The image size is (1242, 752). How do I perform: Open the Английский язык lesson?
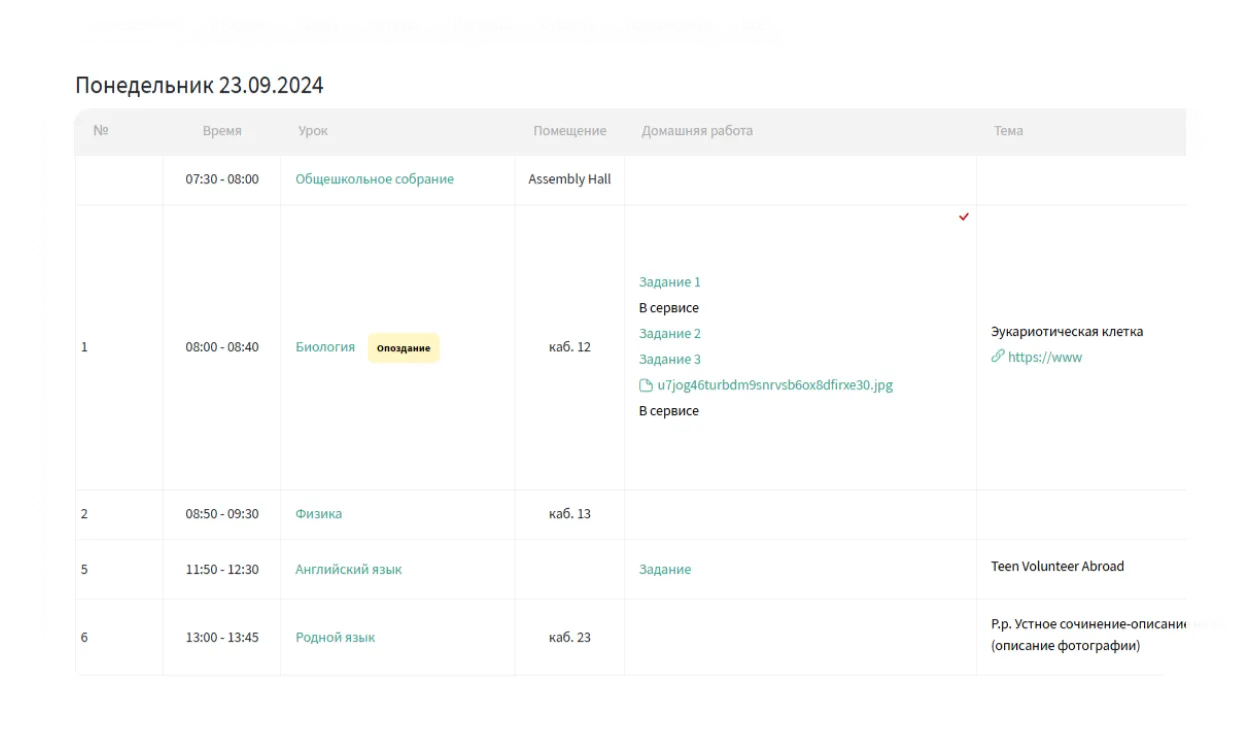[x=348, y=569]
